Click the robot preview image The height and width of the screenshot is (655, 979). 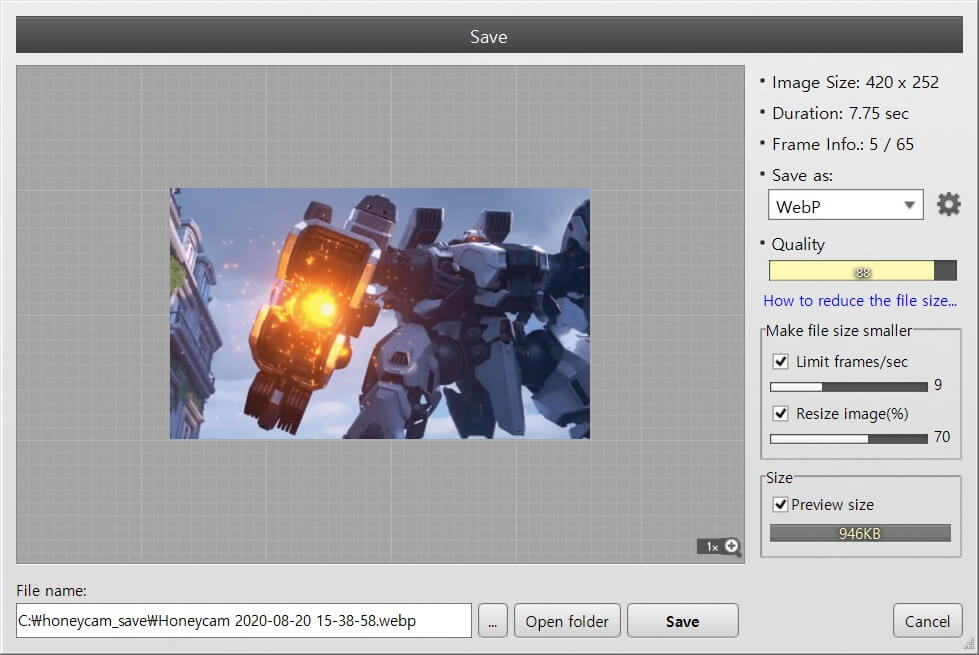379,313
